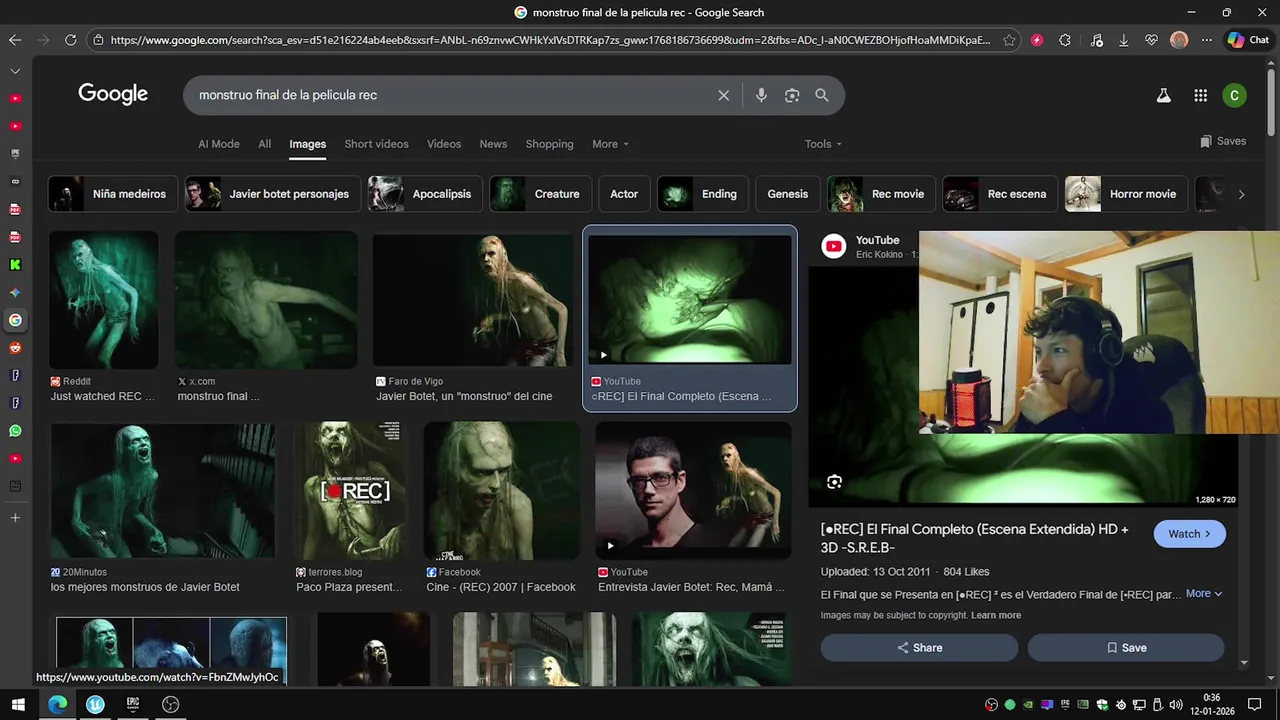Image resolution: width=1280 pixels, height=720 pixels.
Task: Open the notification center icon
Action: click(x=1254, y=704)
